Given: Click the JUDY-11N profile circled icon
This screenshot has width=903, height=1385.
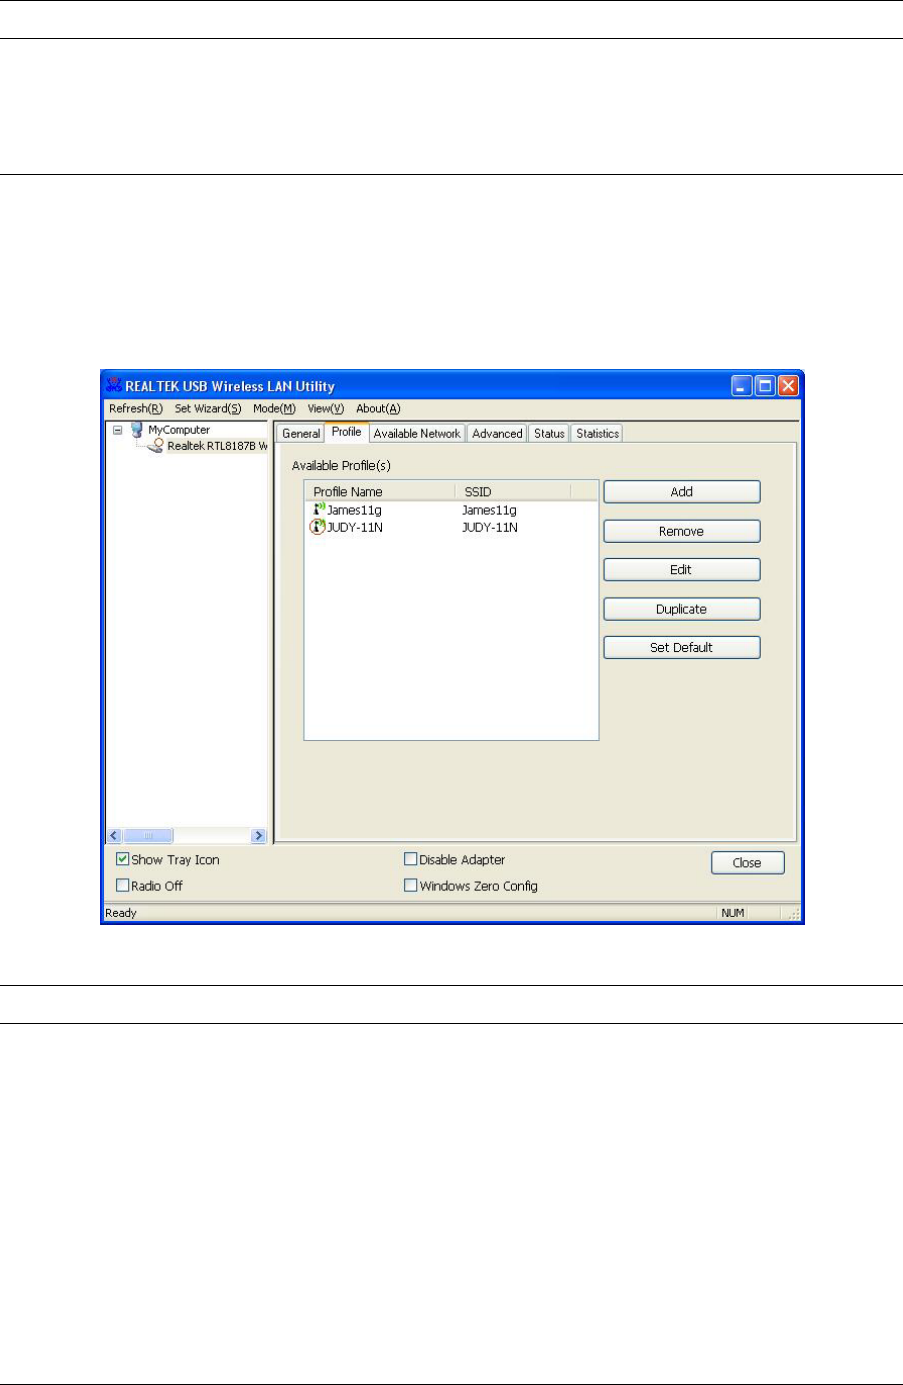Looking at the screenshot, I should coord(318,527).
